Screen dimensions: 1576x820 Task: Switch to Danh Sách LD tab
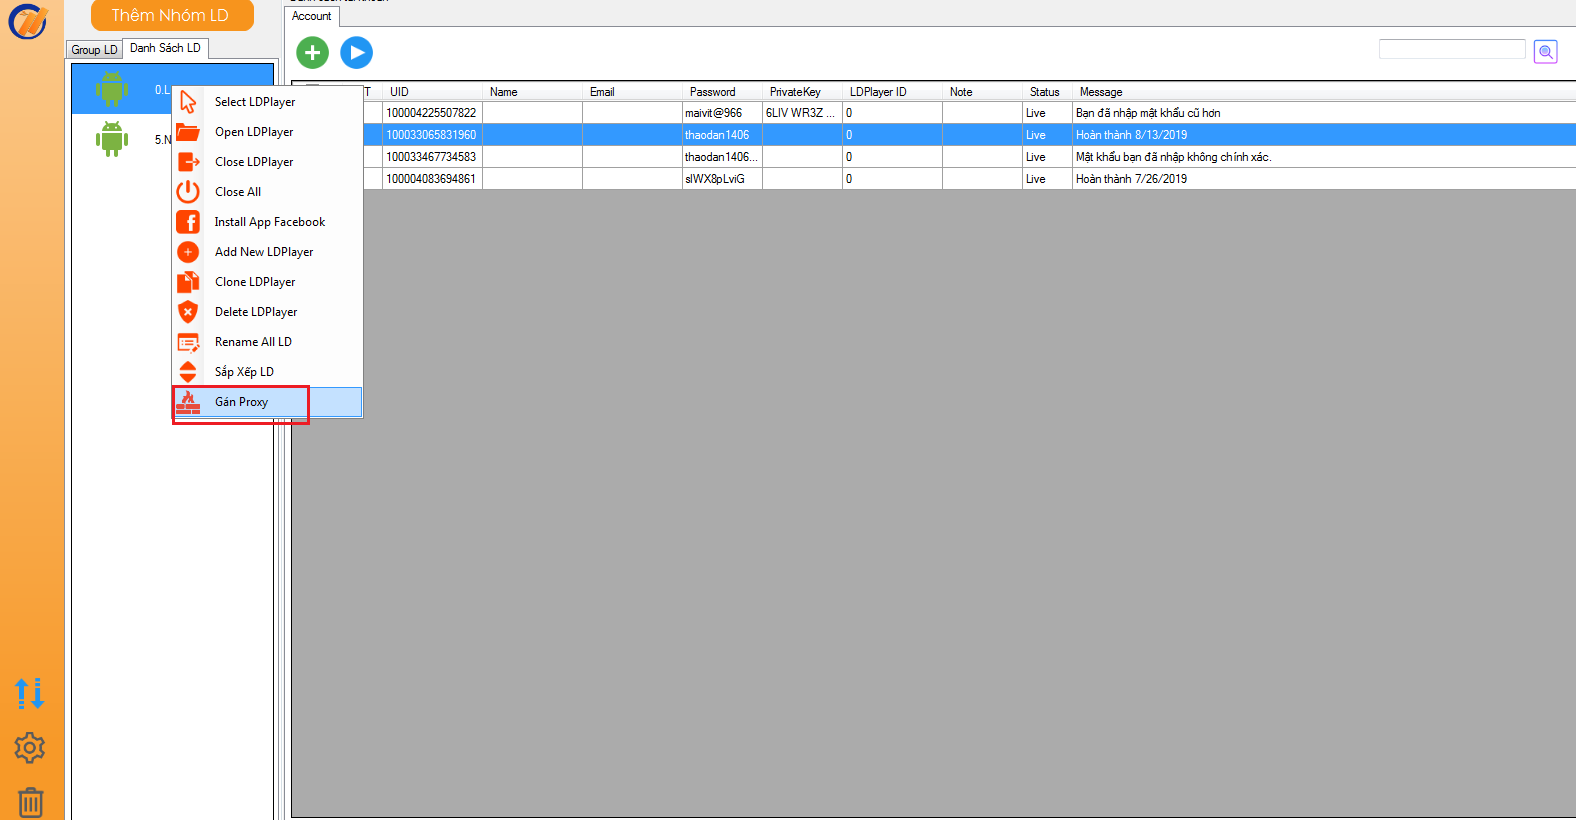point(165,48)
